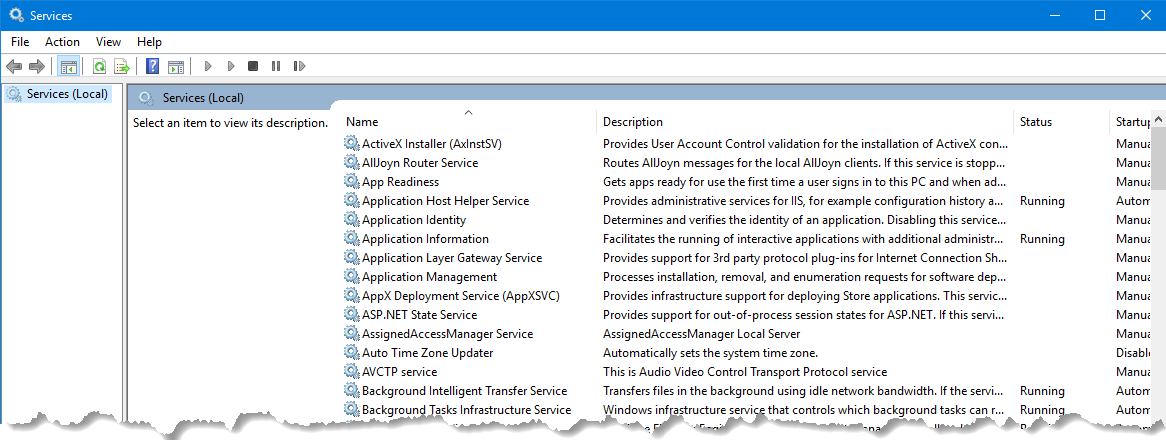Click 'Automatically sets the system time zone.' description

pyautogui.click(x=710, y=352)
